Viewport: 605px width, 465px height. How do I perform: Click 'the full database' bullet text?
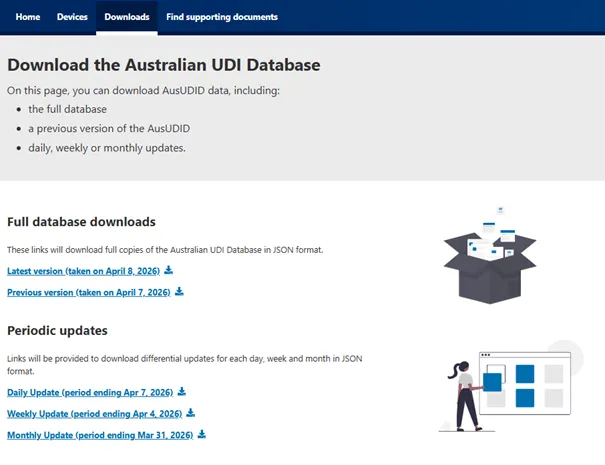tap(68, 109)
